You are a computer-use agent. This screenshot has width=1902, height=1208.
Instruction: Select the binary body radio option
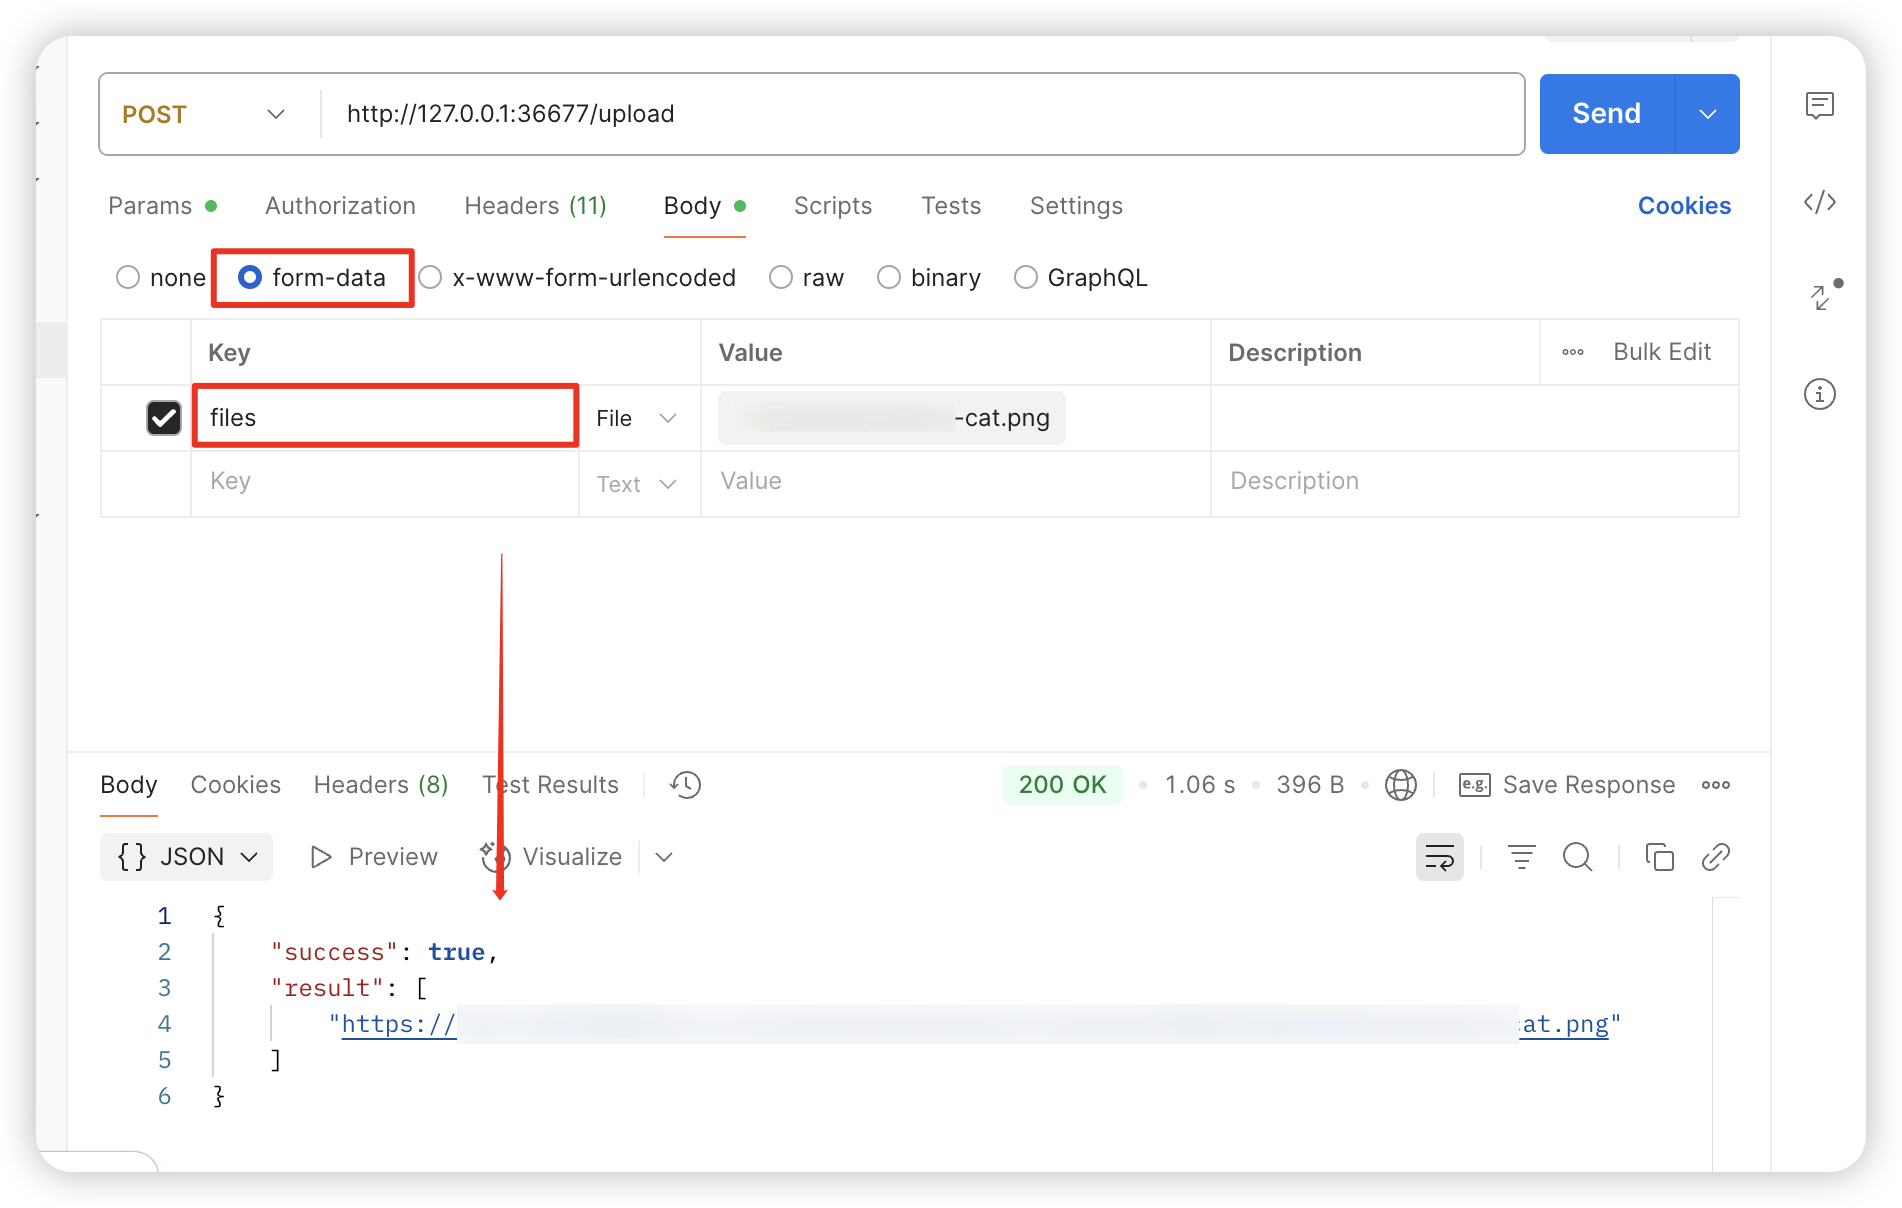[889, 277]
